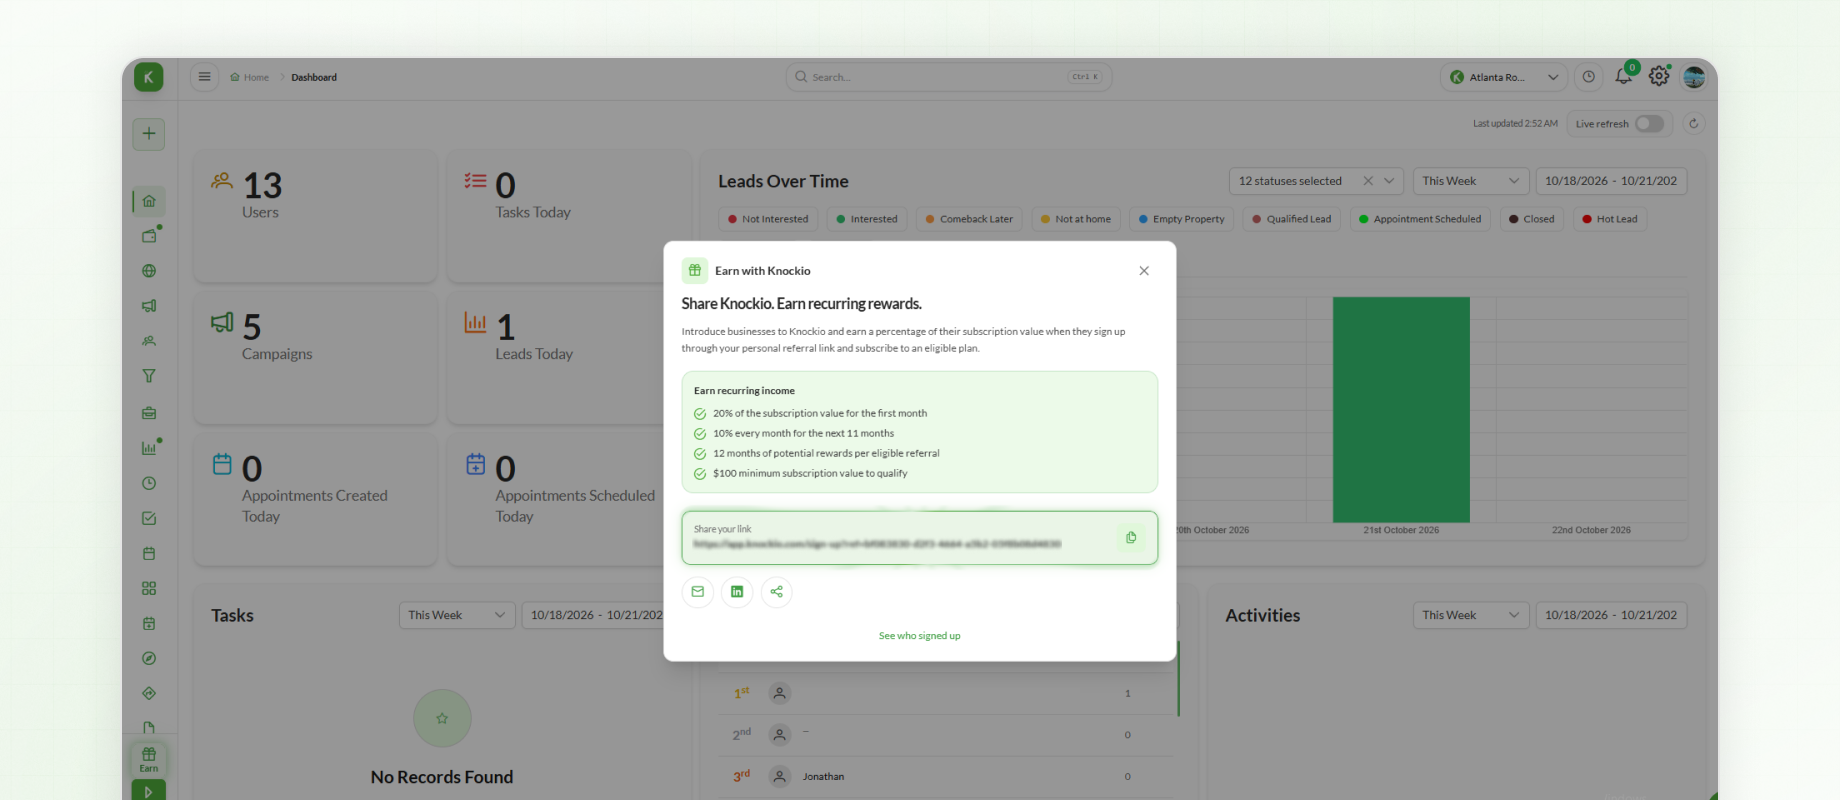The height and width of the screenshot is (800, 1840).
Task: Open the Atlanta Ro... workspace dropdown
Action: 1503,77
